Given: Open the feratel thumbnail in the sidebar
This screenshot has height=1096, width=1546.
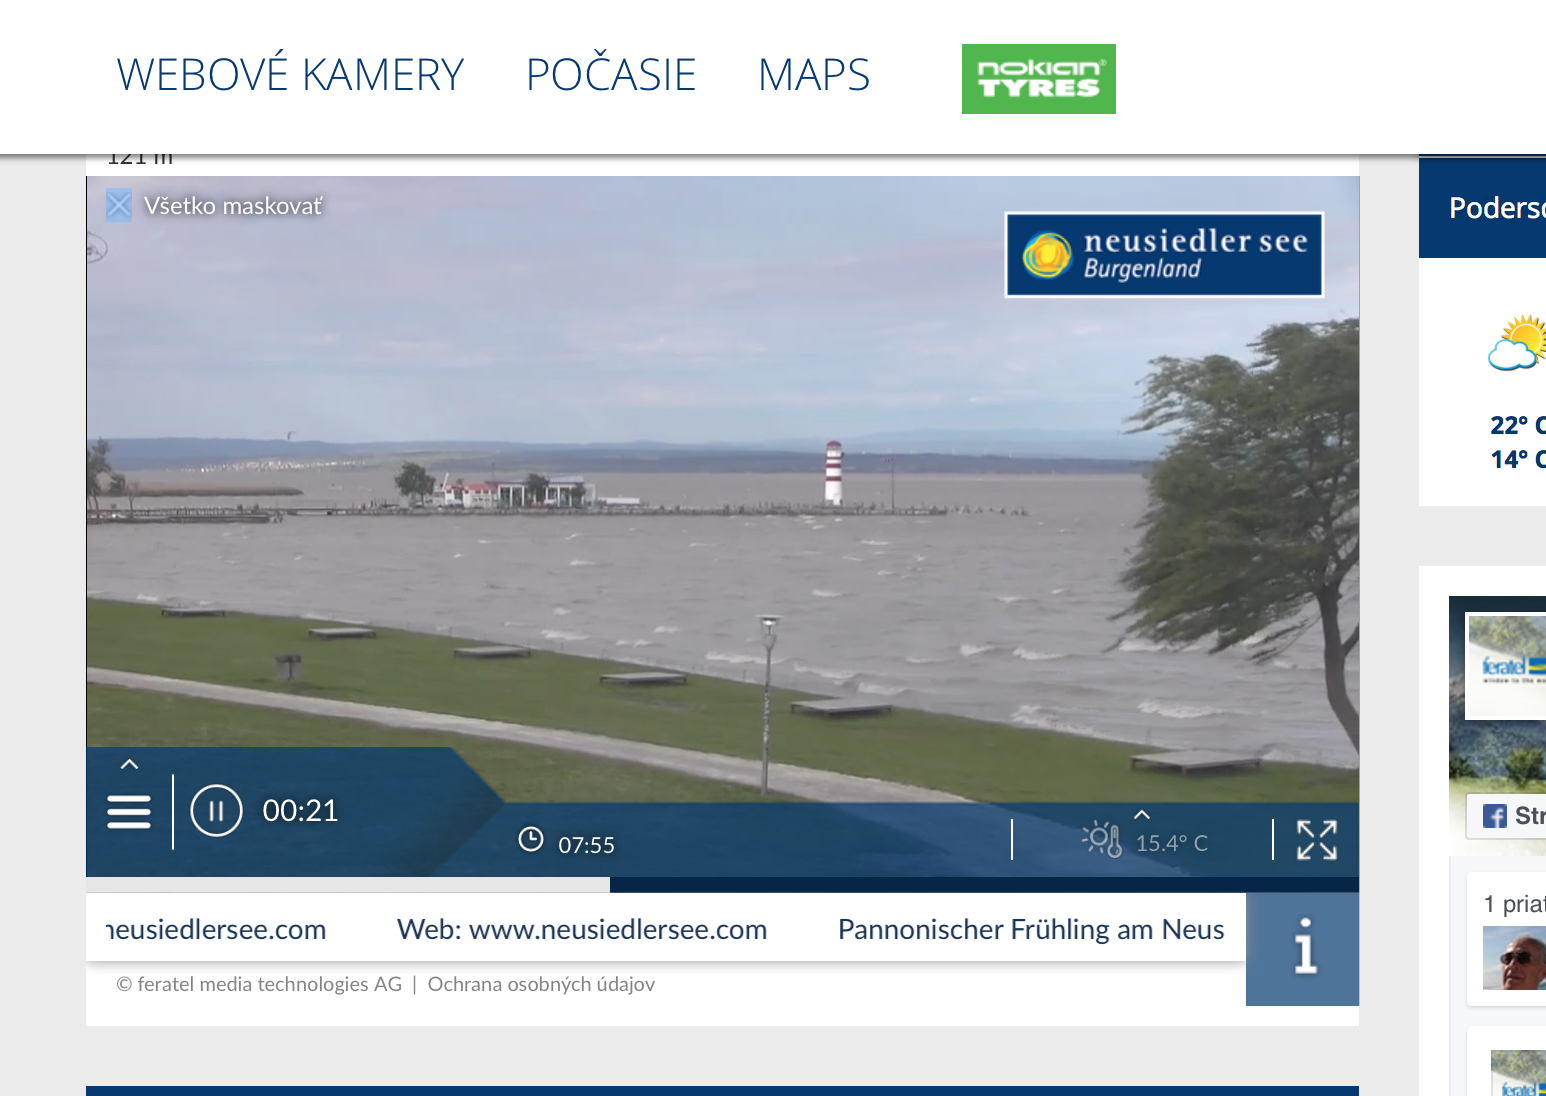Looking at the screenshot, I should [1506, 666].
